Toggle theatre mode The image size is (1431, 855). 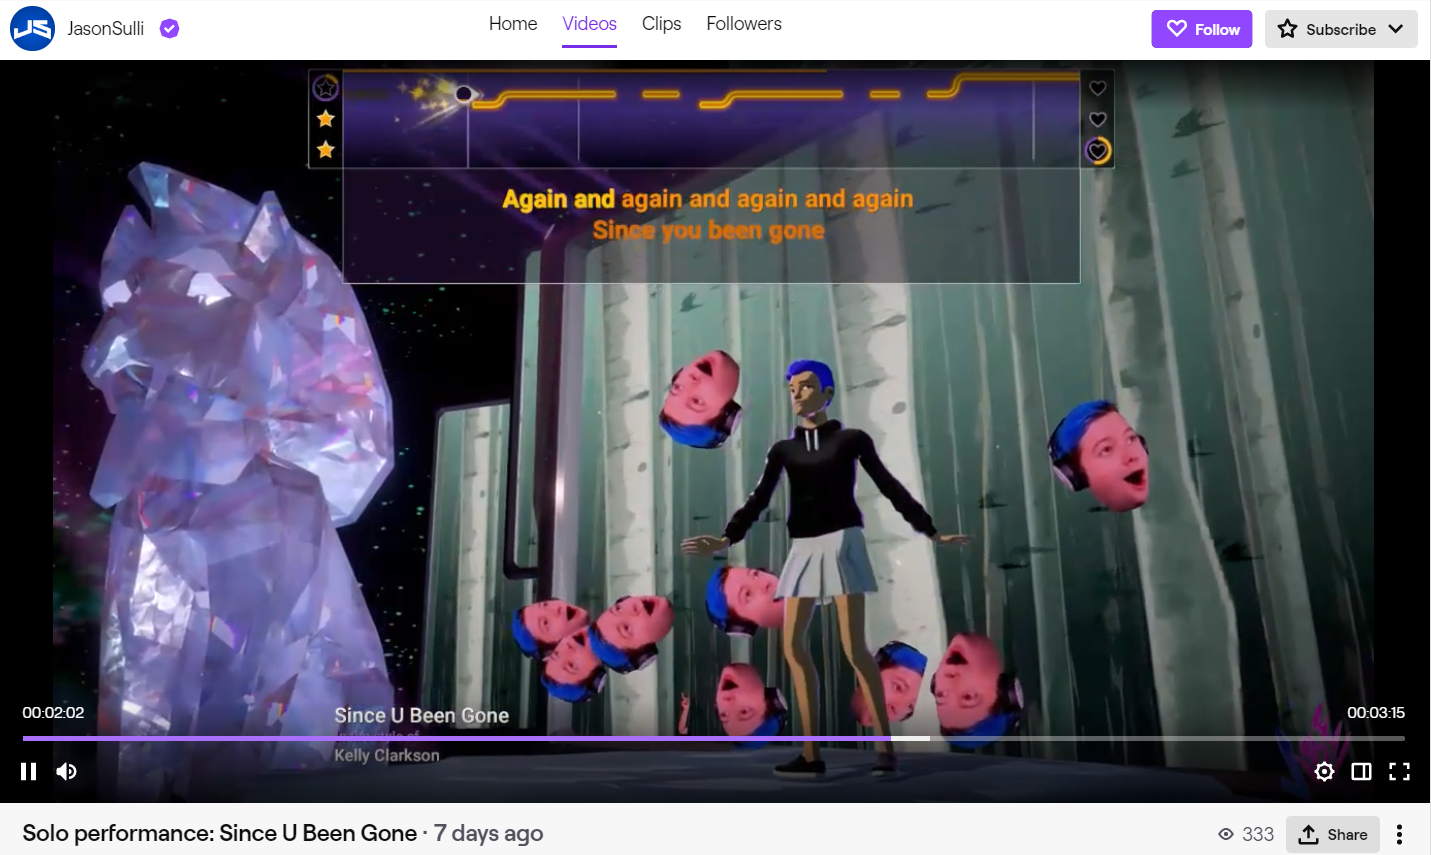1361,771
